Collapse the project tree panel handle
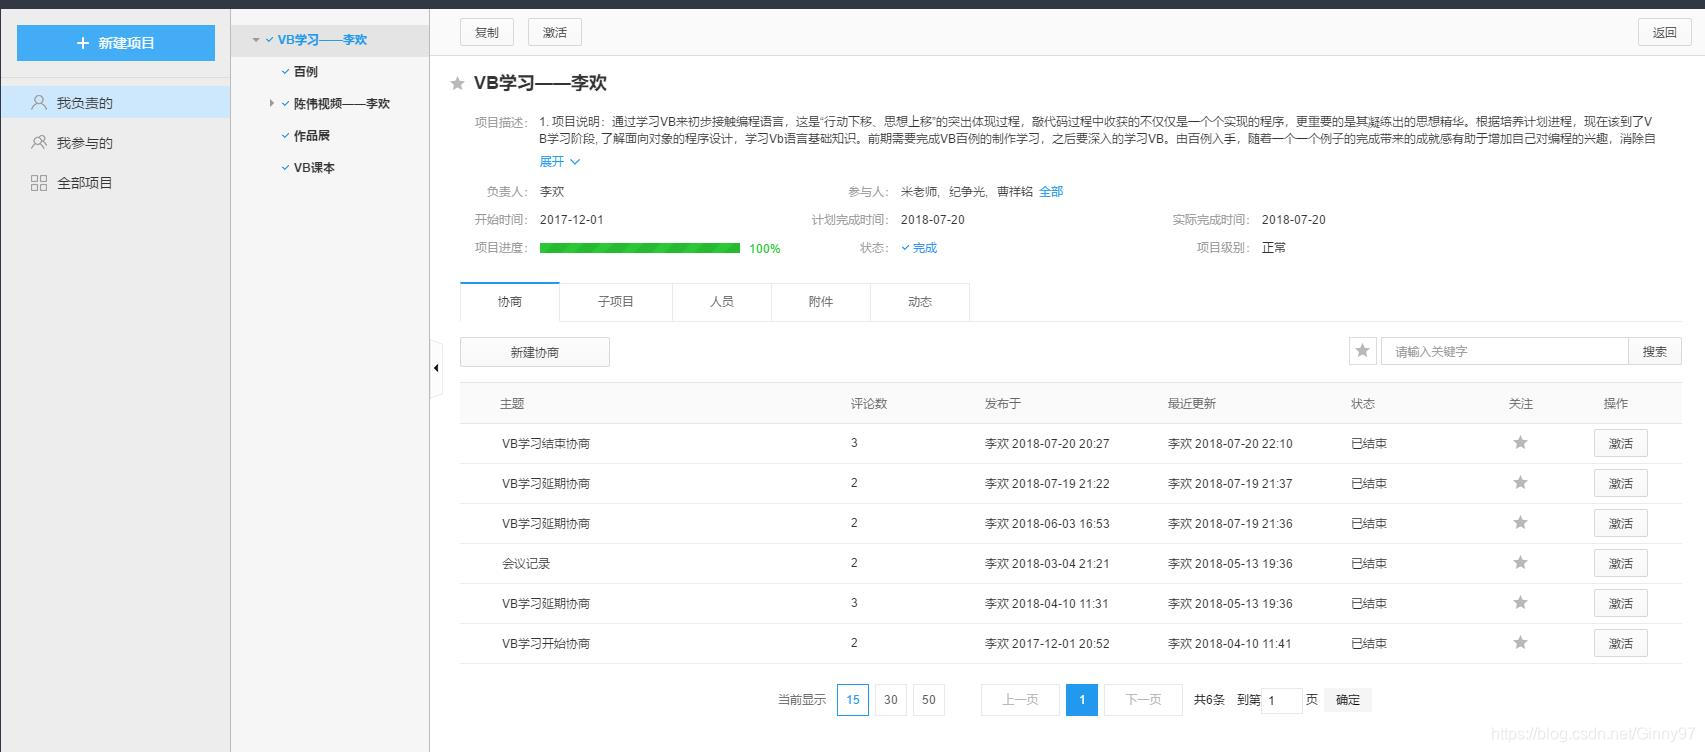This screenshot has height=752, width=1705. pyautogui.click(x=436, y=368)
